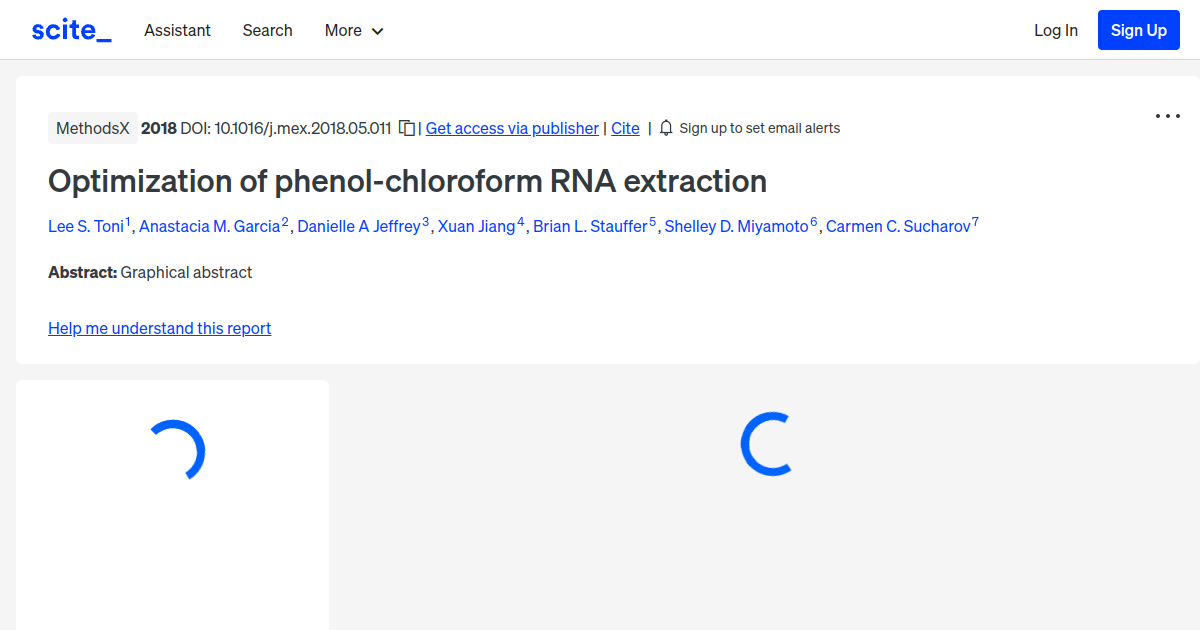
Task: Click the Log In option
Action: click(x=1055, y=30)
